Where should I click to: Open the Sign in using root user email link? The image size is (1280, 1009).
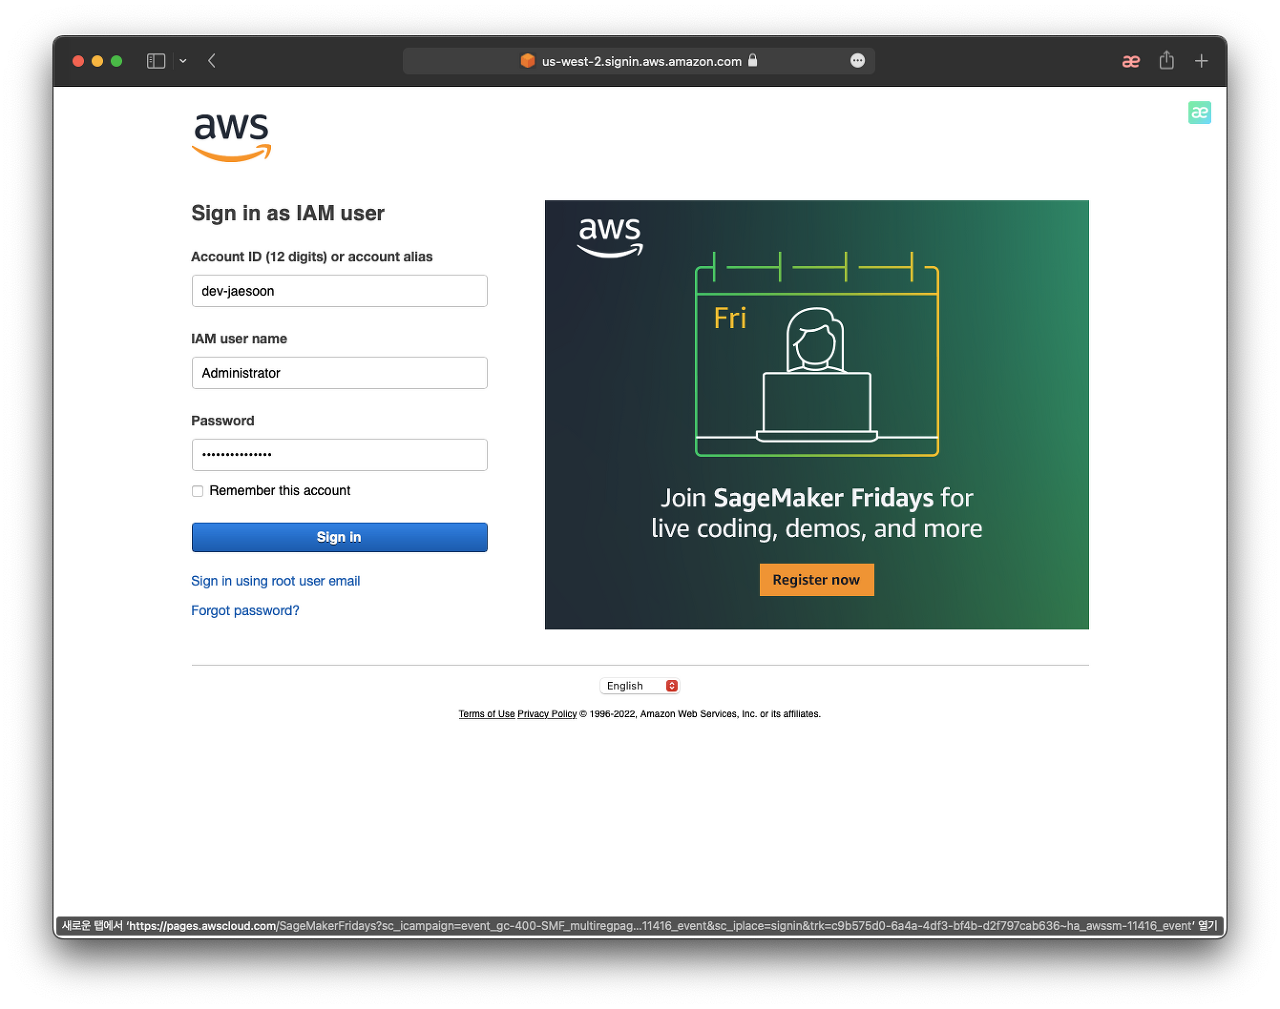click(276, 581)
